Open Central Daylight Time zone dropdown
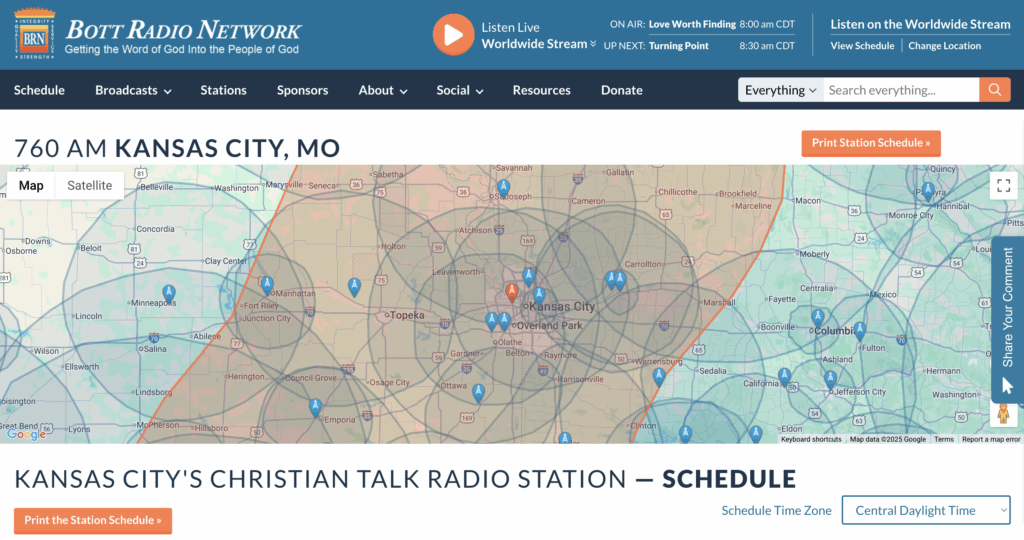 click(926, 510)
